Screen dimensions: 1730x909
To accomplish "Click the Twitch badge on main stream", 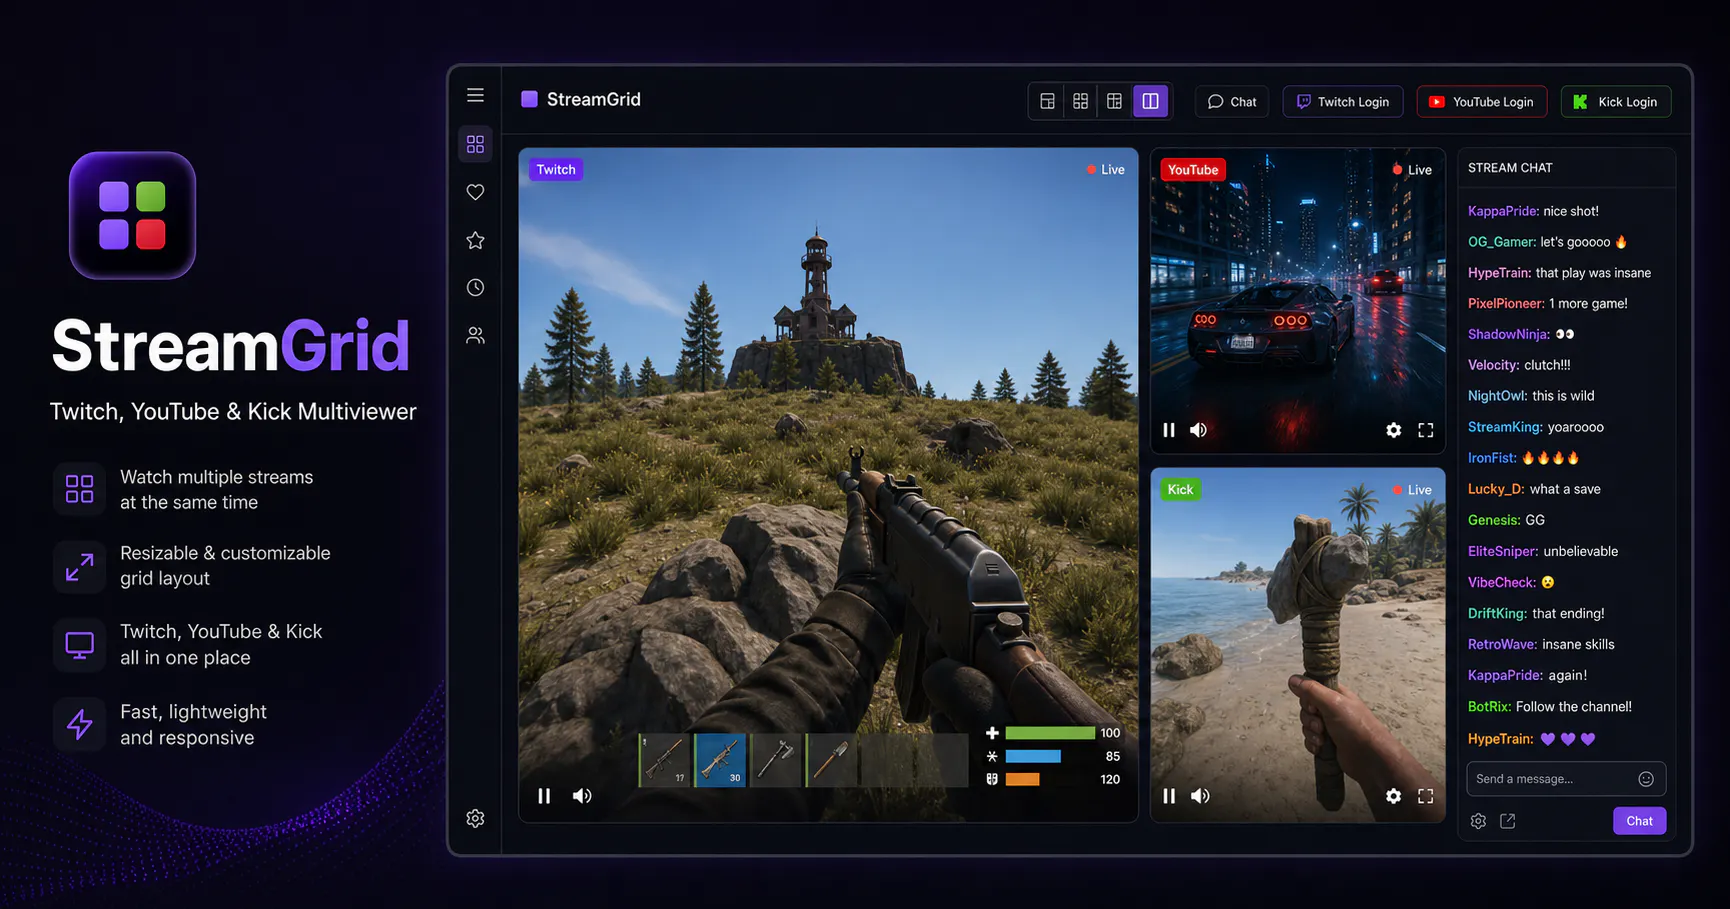I will point(556,169).
